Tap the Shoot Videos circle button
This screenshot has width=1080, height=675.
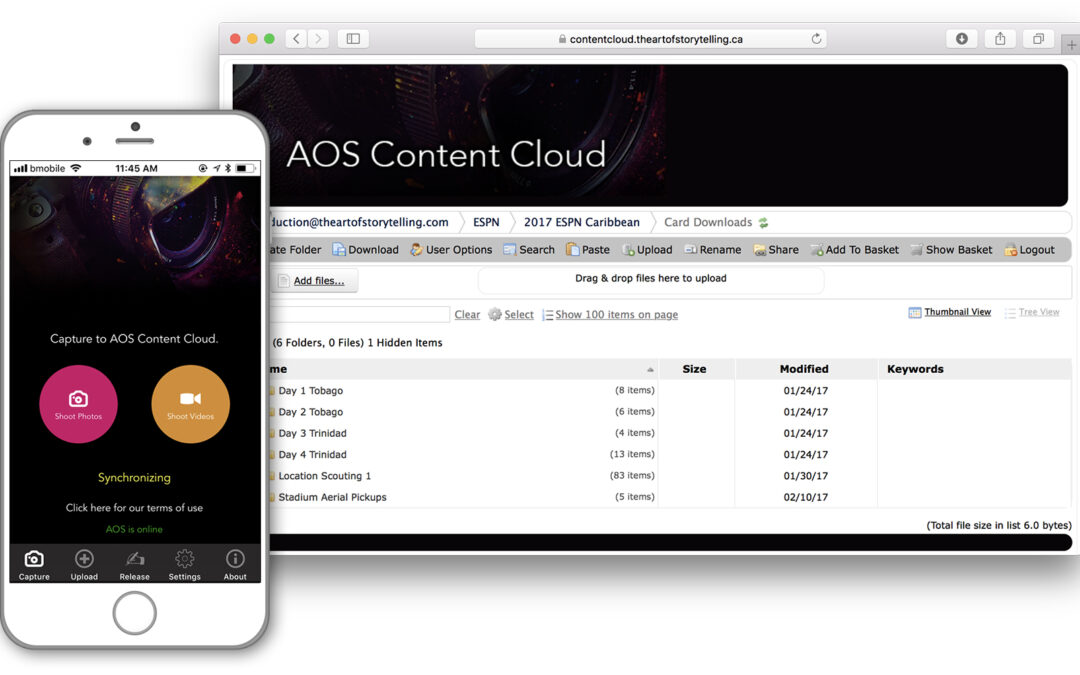pyautogui.click(x=190, y=404)
